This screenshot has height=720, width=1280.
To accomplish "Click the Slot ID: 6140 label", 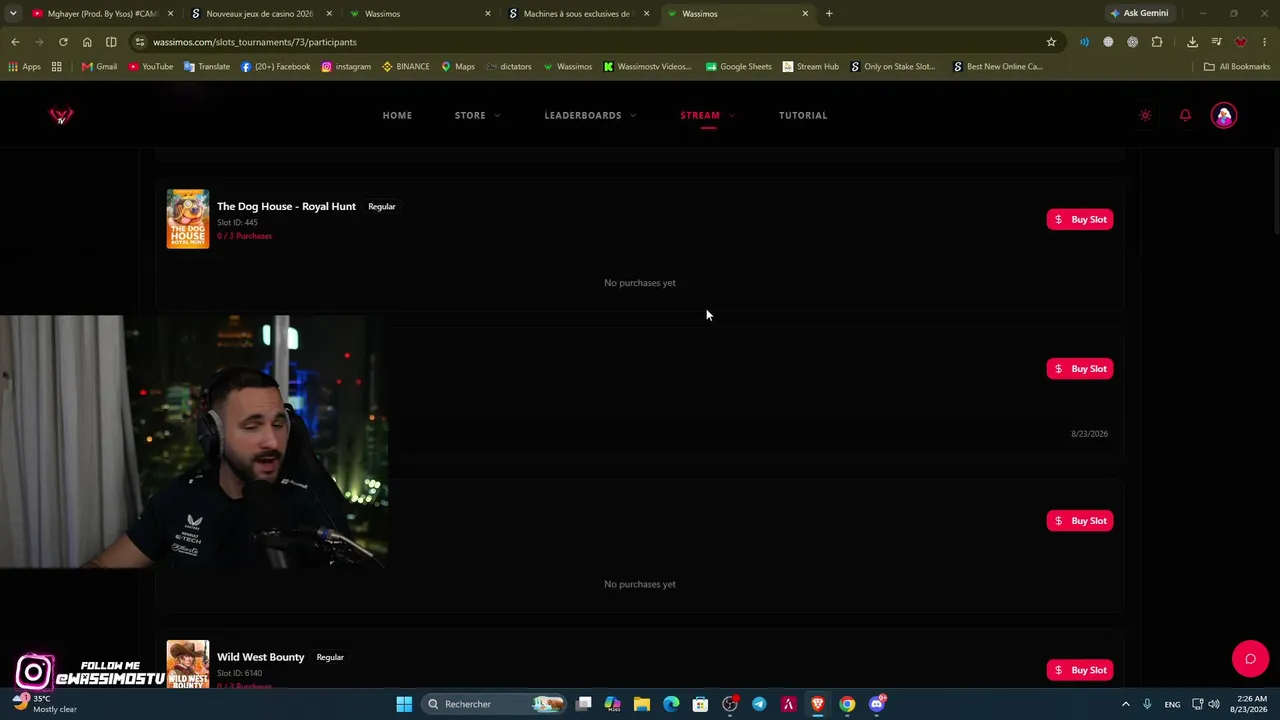I will [239, 673].
